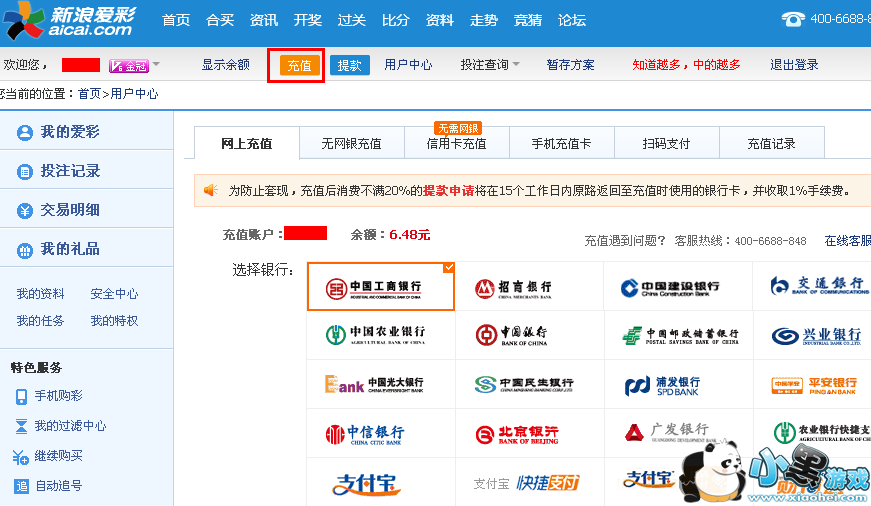Click the 交易明细 yen icon
Screen dimensions: 871x506
[x=24, y=211]
